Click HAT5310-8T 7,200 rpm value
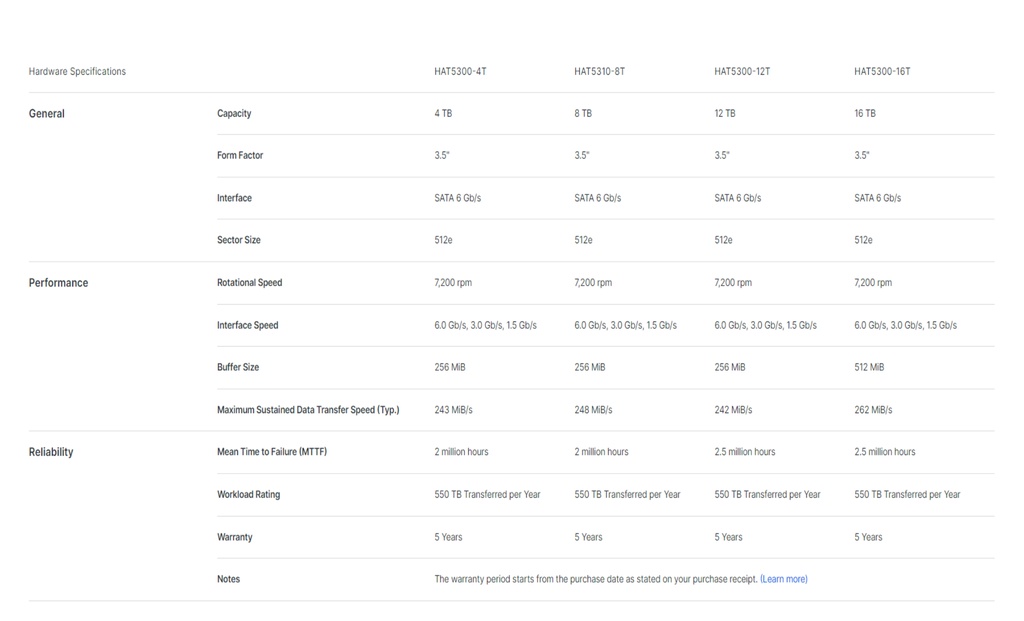This screenshot has width=1024, height=621. pos(593,283)
